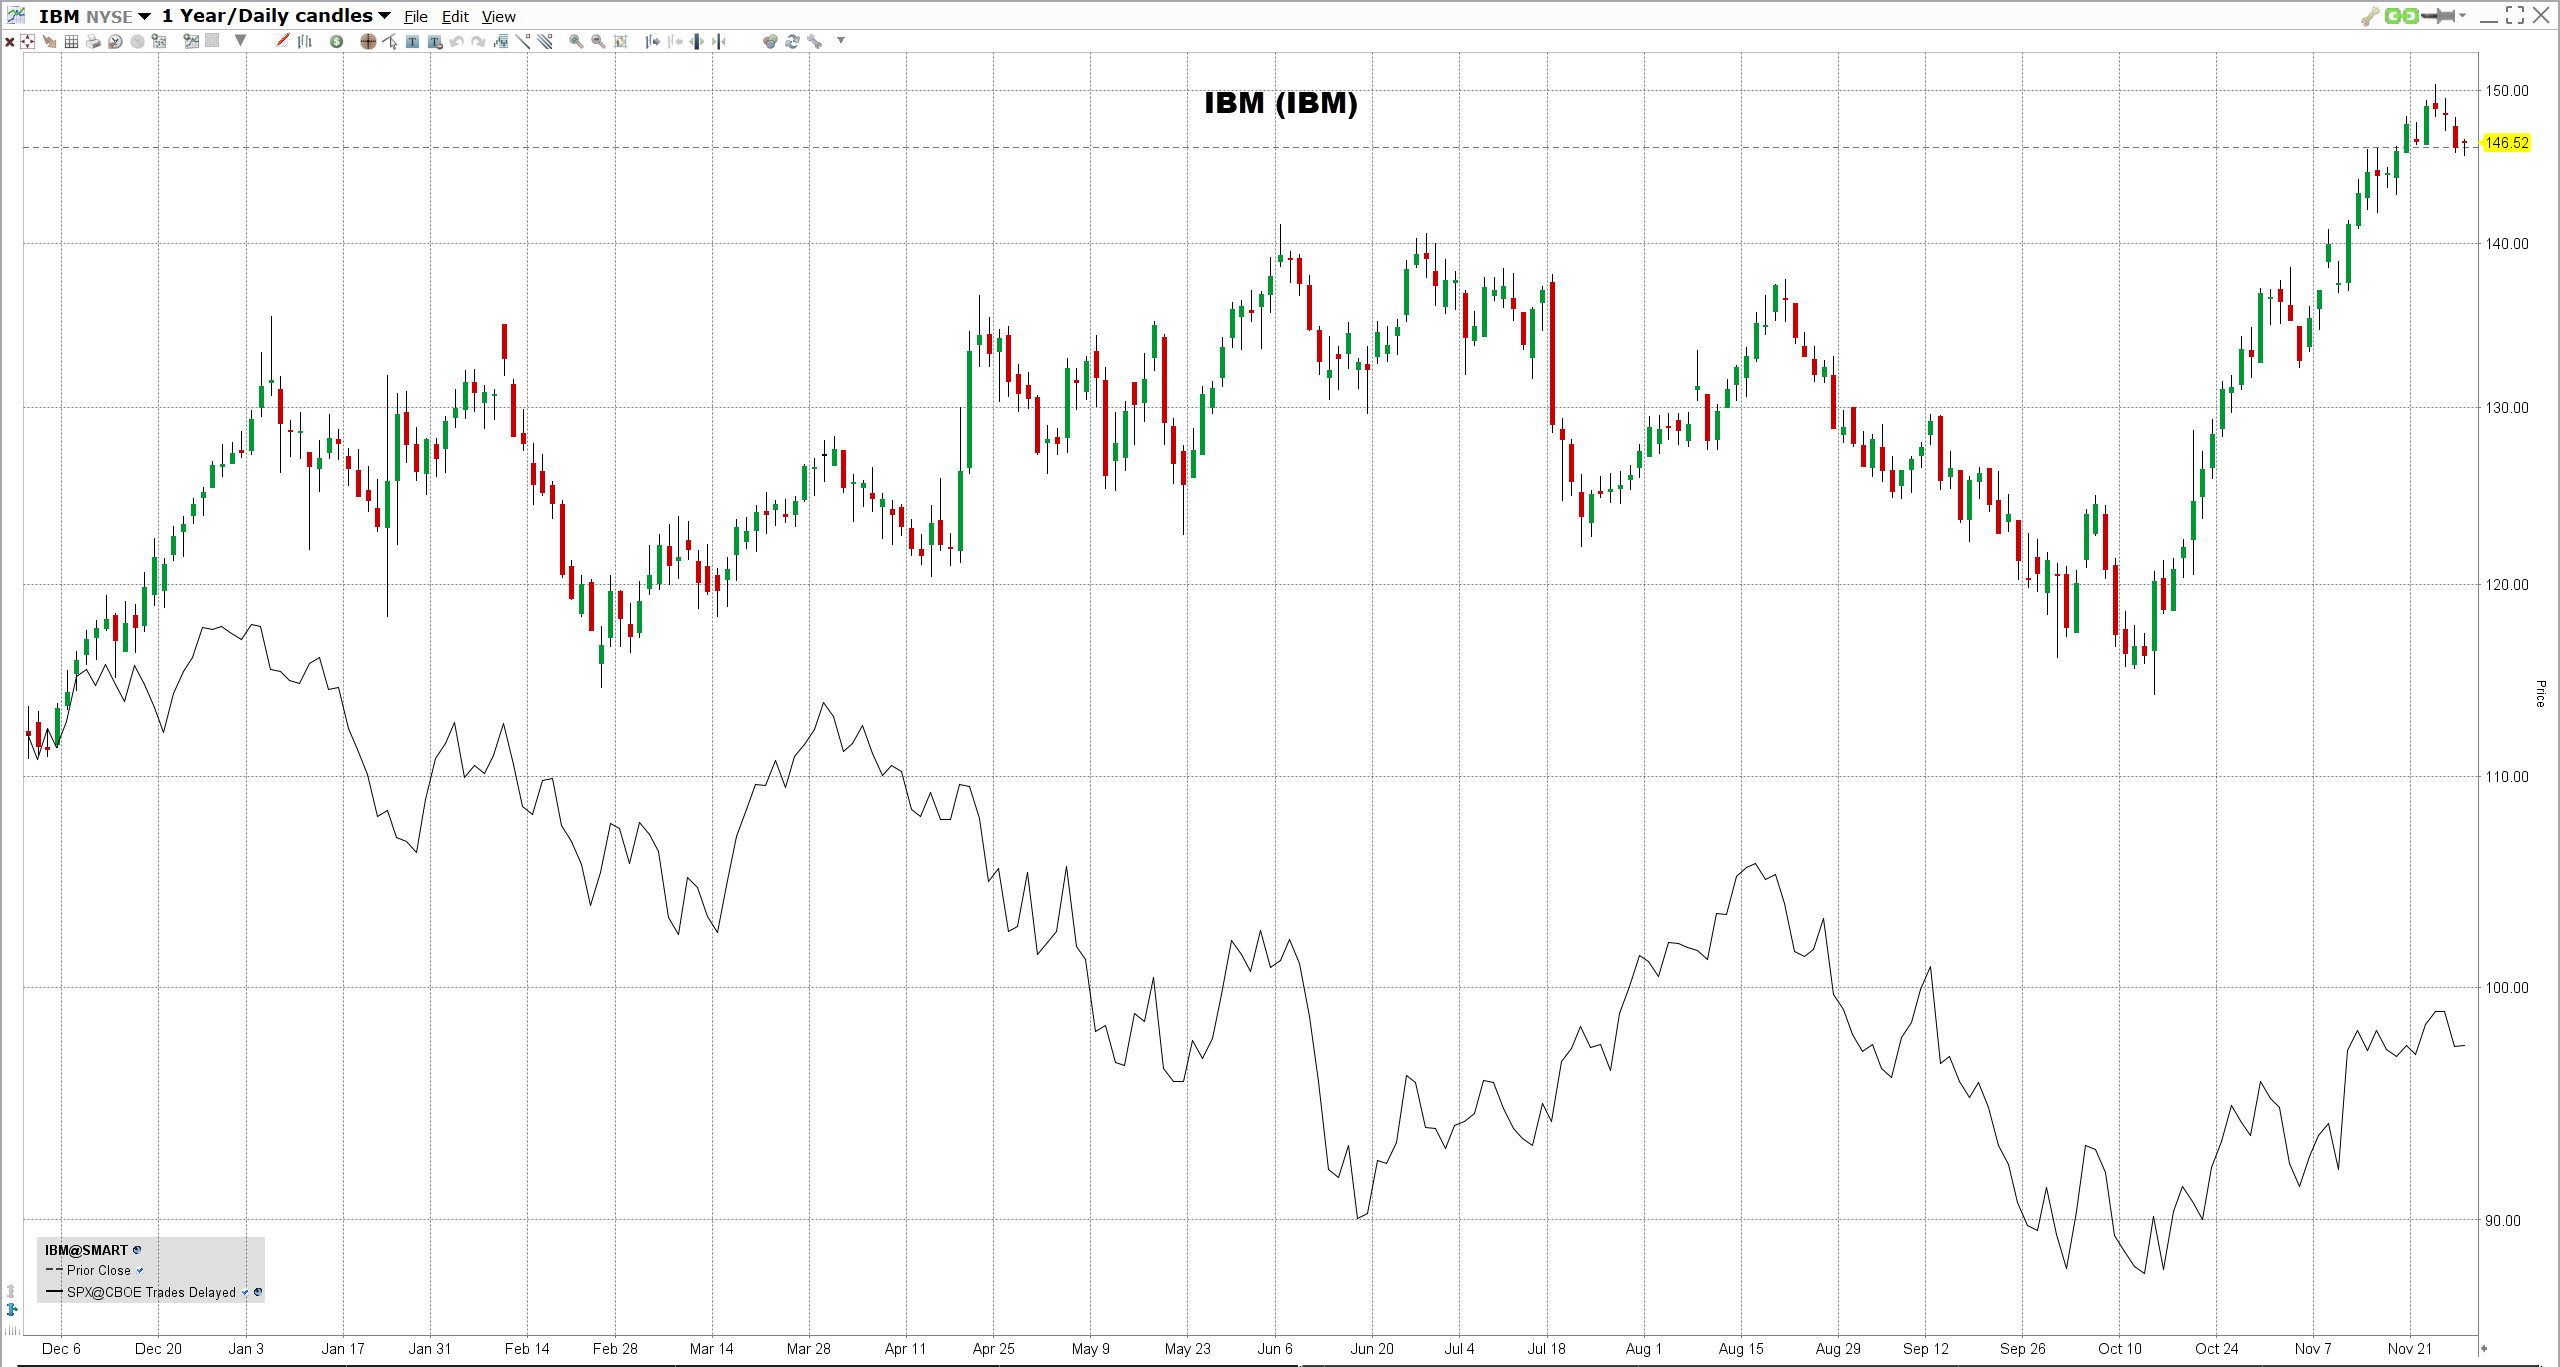This screenshot has height=1367, width=2560.
Task: Open the Edit menu
Action: pos(455,16)
